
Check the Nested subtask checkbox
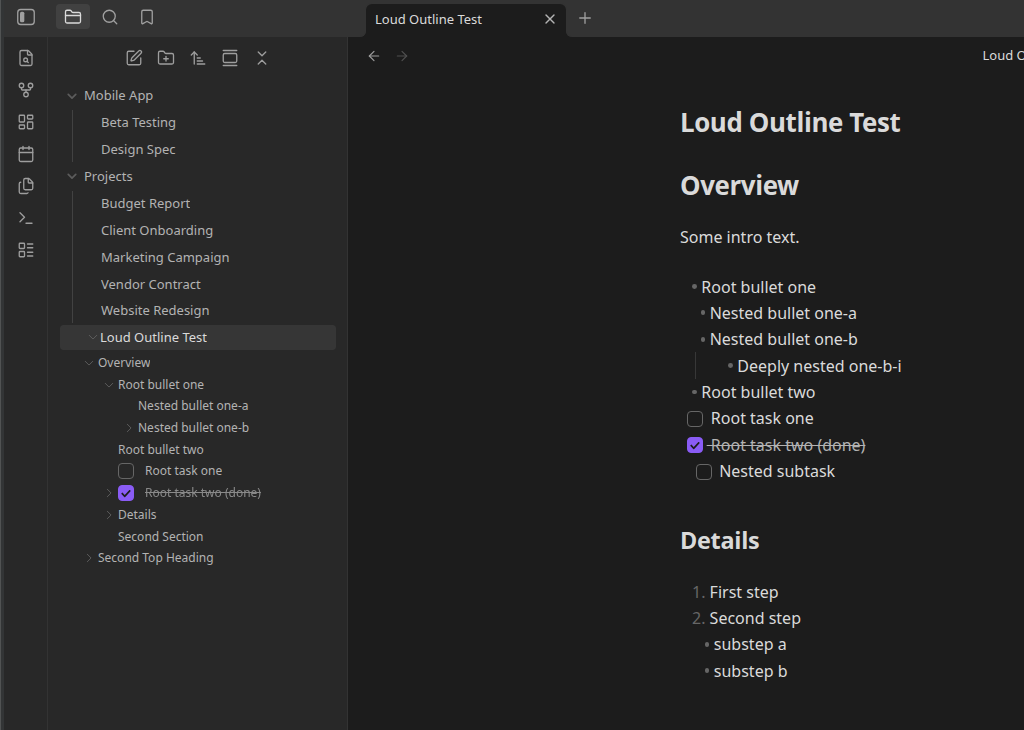[x=704, y=471]
